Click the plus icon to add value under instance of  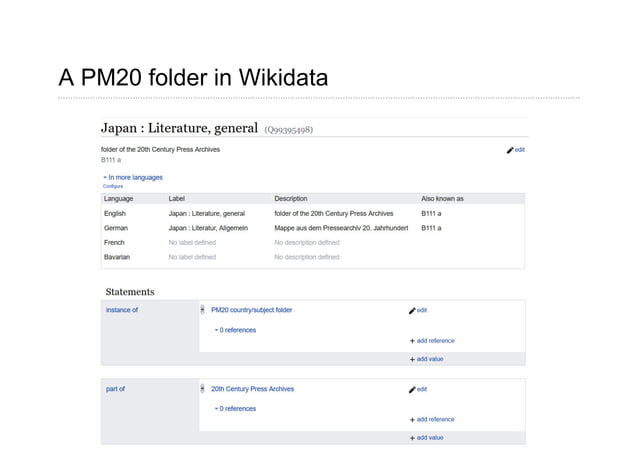(x=412, y=358)
